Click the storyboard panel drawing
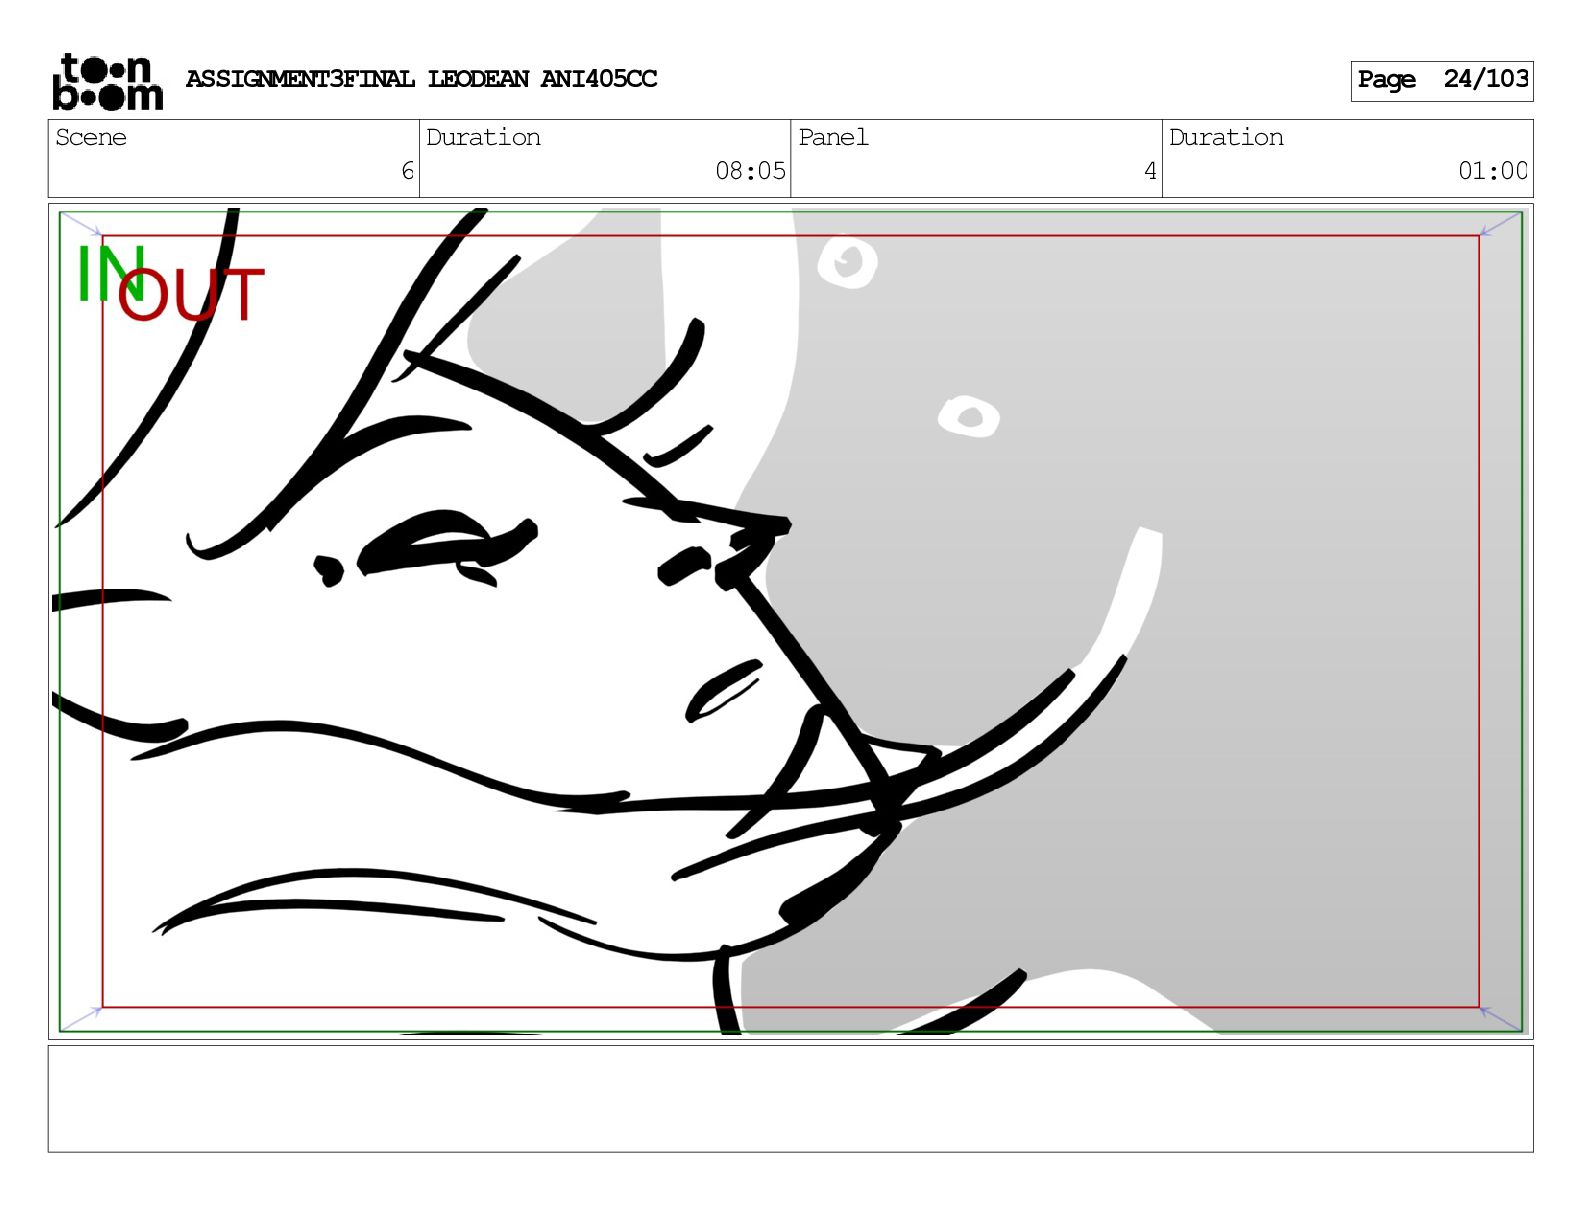The image size is (1584, 1224). point(790,621)
